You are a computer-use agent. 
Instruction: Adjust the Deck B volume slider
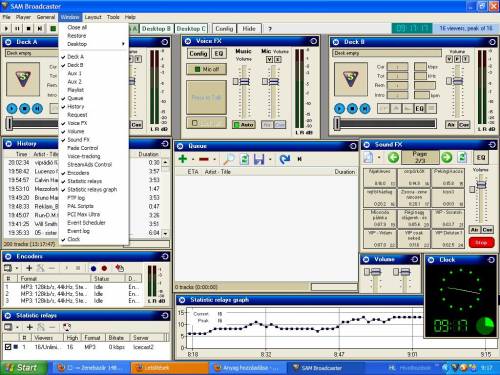point(458,81)
